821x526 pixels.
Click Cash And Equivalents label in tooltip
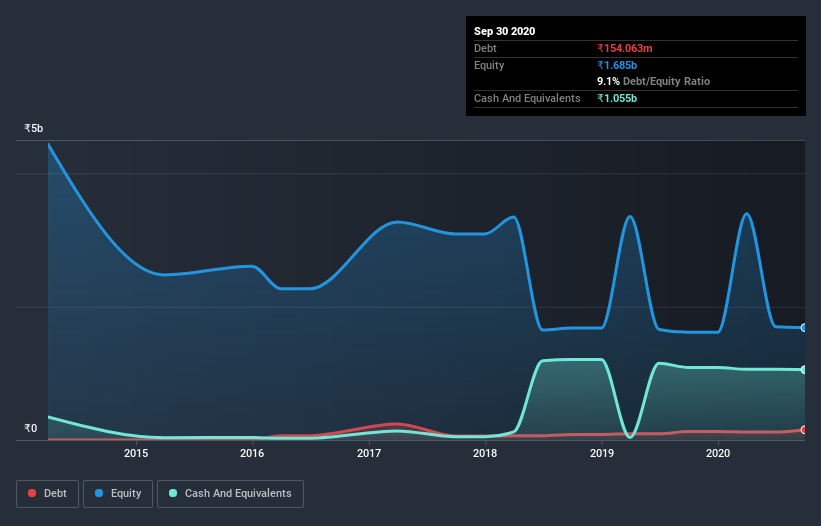[527, 98]
